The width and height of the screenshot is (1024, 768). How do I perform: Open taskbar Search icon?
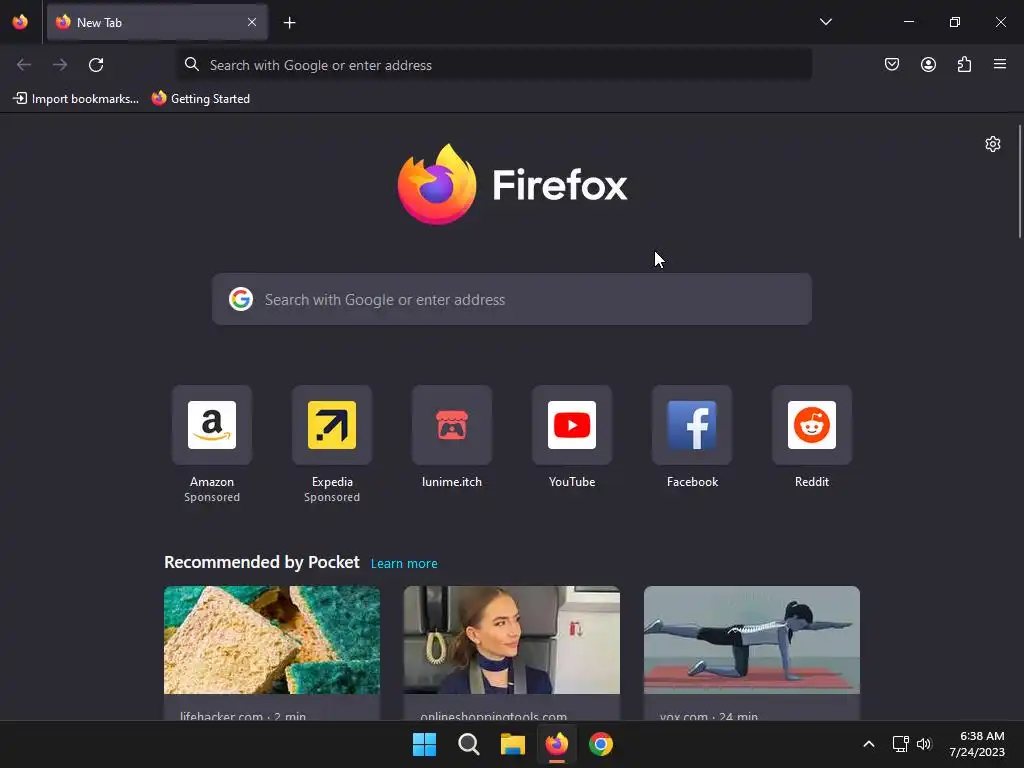pos(468,744)
